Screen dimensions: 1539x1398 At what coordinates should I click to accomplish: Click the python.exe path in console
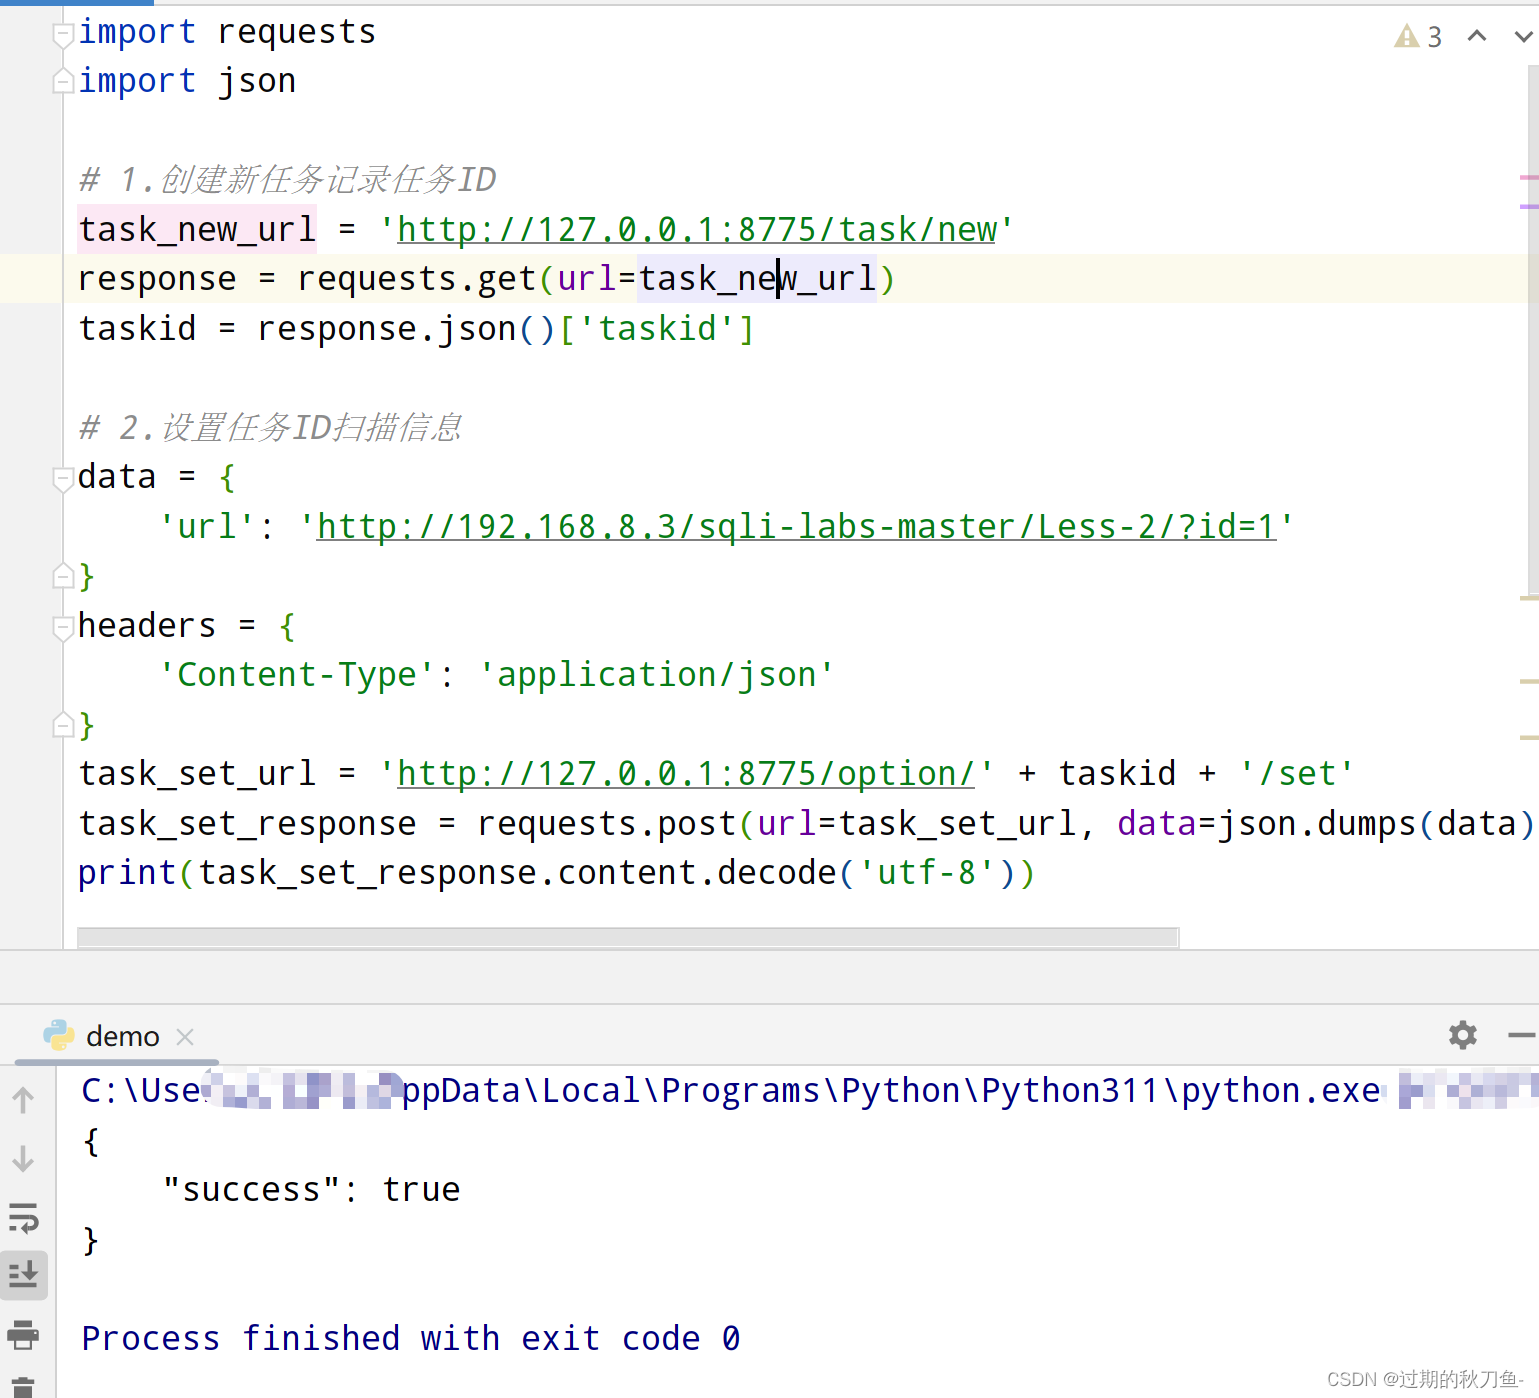point(730,1090)
